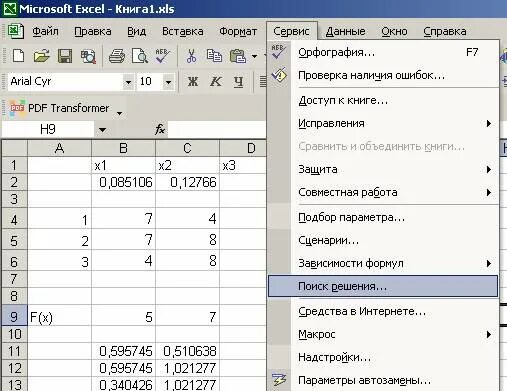The width and height of the screenshot is (507, 391).
Task: Close the Сервис menu tab
Action: tap(292, 31)
